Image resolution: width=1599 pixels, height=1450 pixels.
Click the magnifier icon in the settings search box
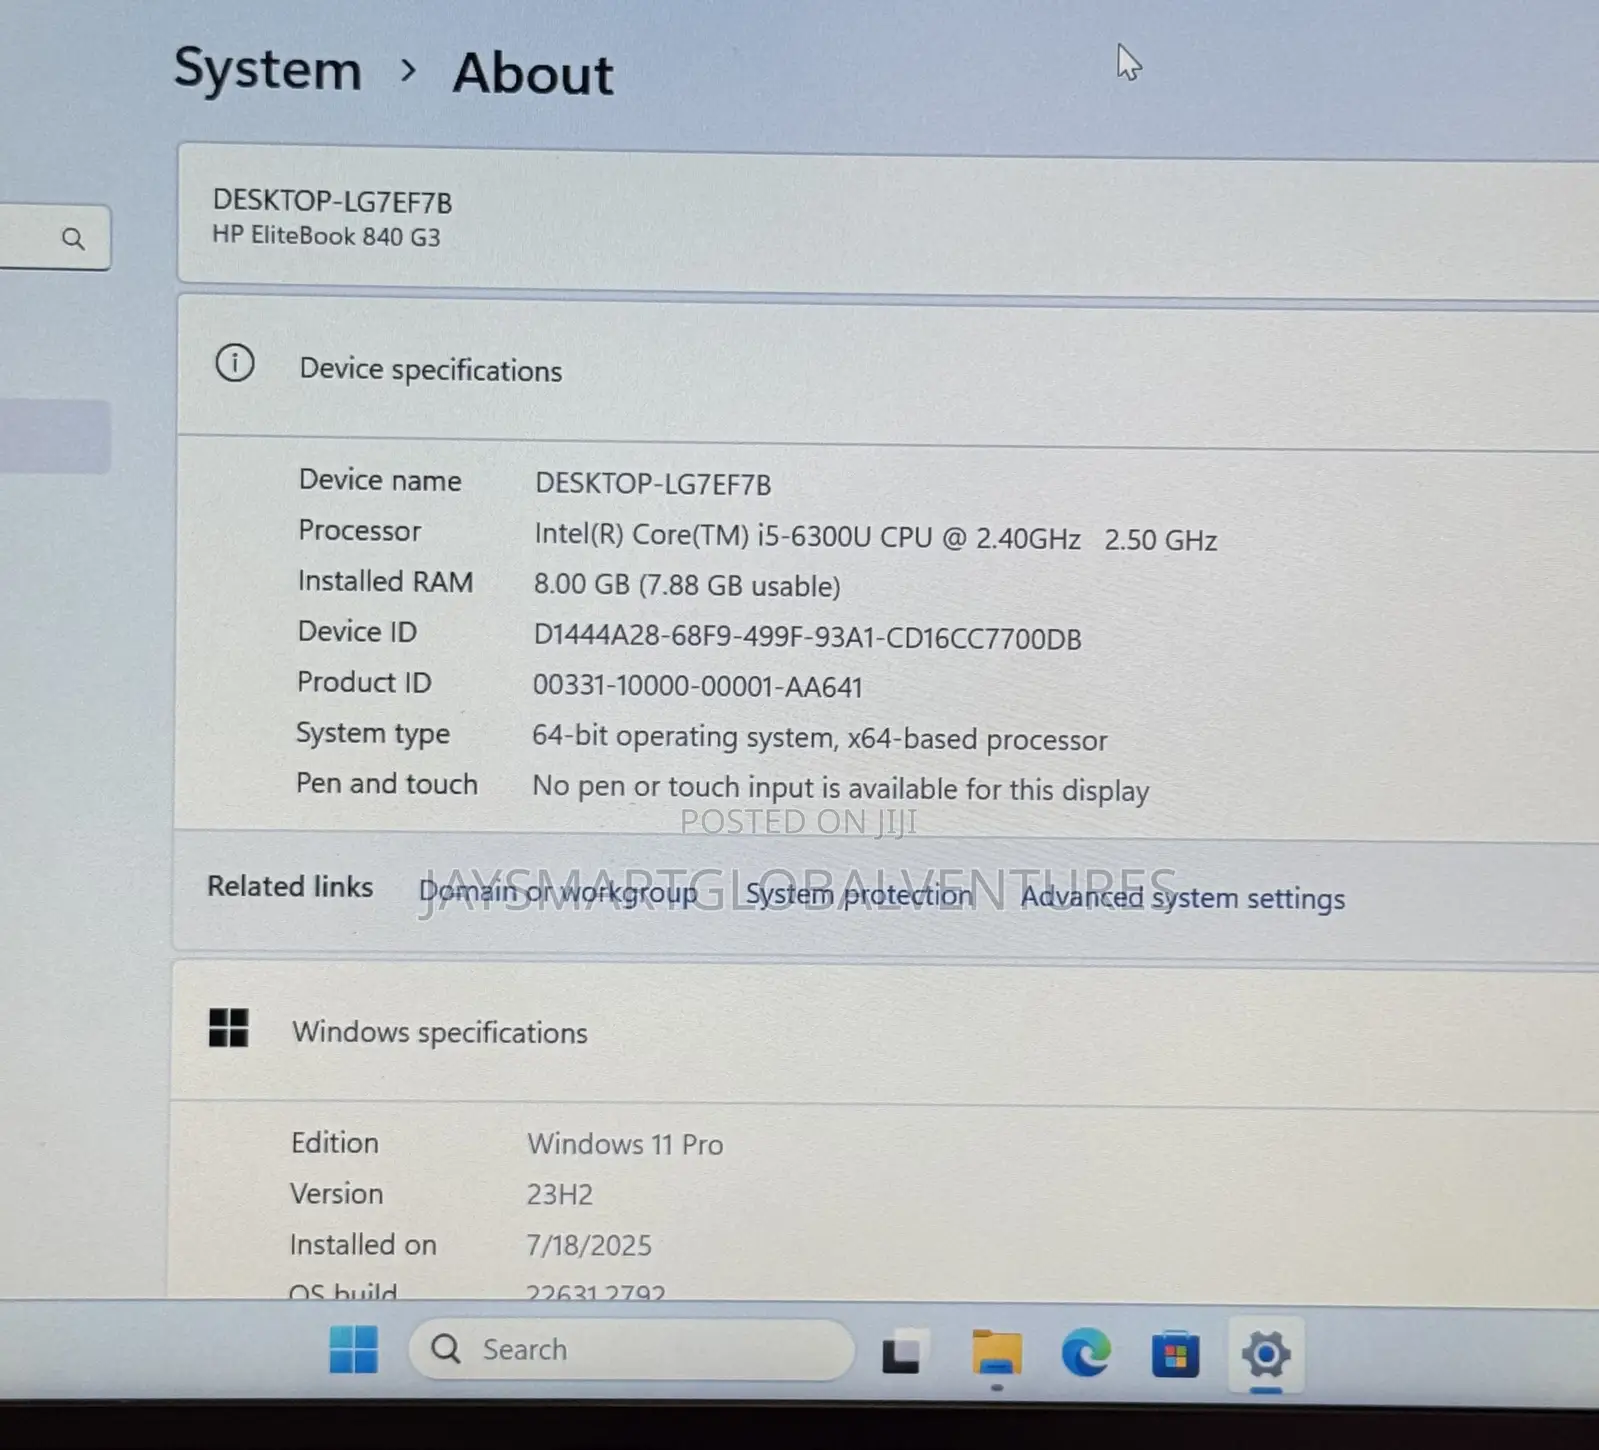[x=73, y=239]
